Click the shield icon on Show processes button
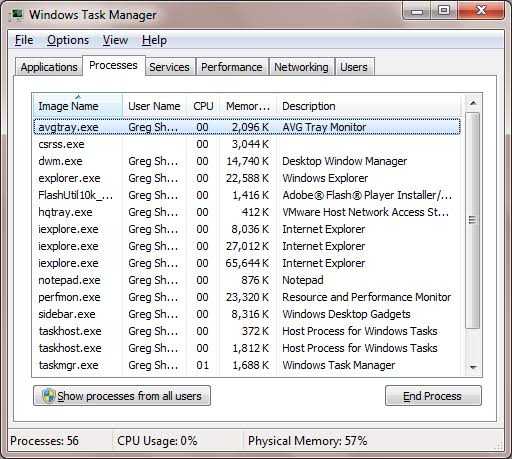512x459 pixels. (49, 396)
